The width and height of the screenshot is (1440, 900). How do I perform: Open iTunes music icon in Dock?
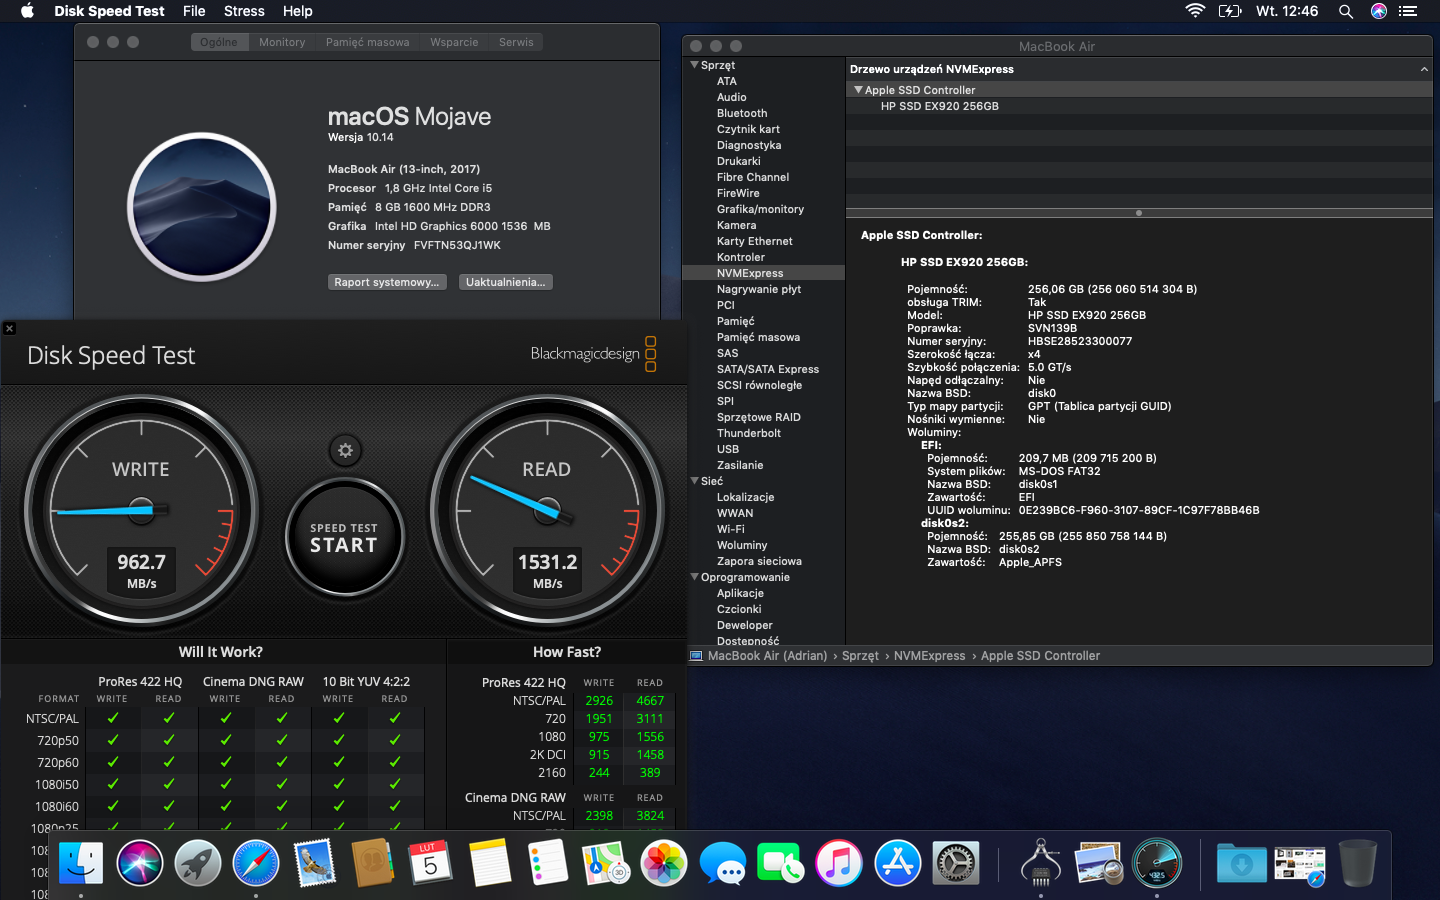[839, 863]
